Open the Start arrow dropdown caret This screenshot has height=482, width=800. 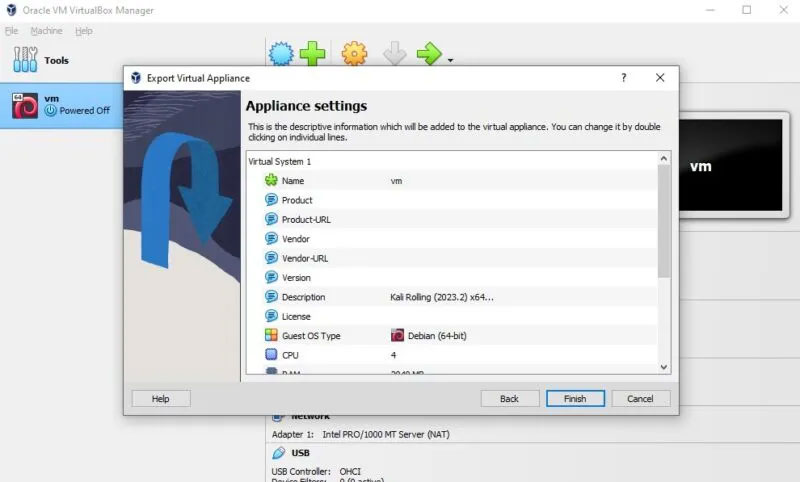451,60
